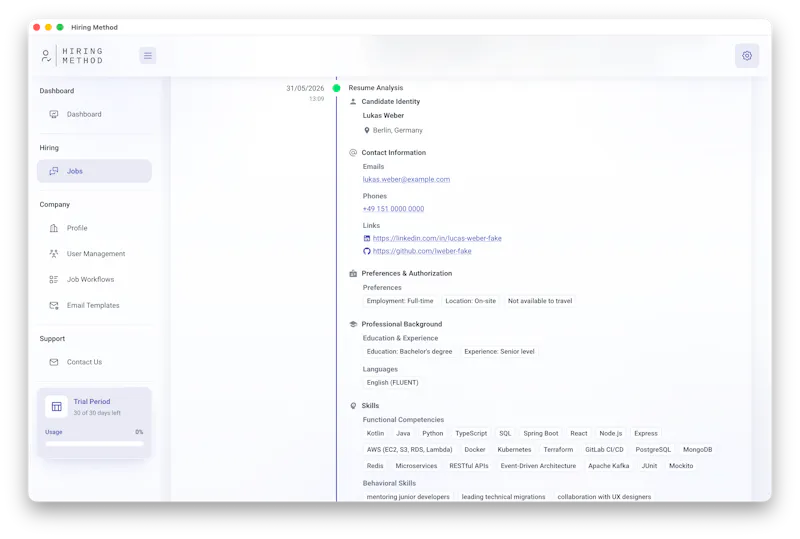Click the Terraform skill tag
800x539 pixels.
pyautogui.click(x=558, y=450)
